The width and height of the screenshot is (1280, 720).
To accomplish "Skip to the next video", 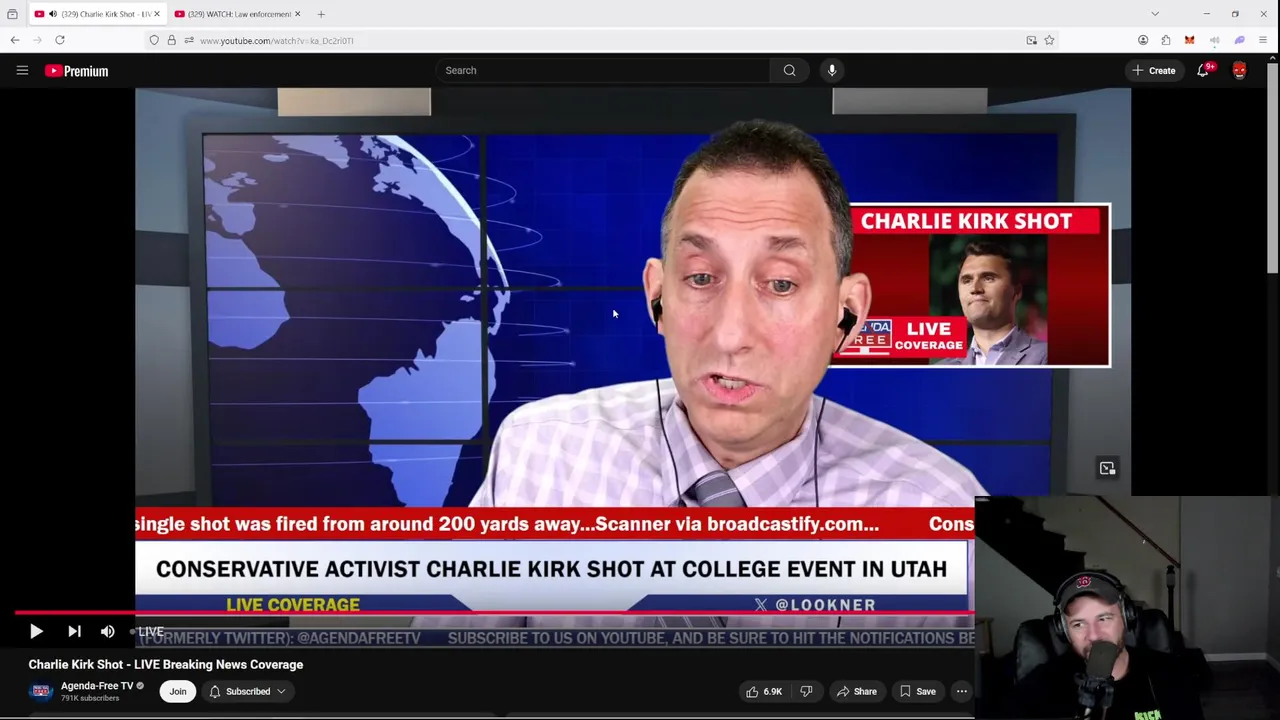I will 74,631.
